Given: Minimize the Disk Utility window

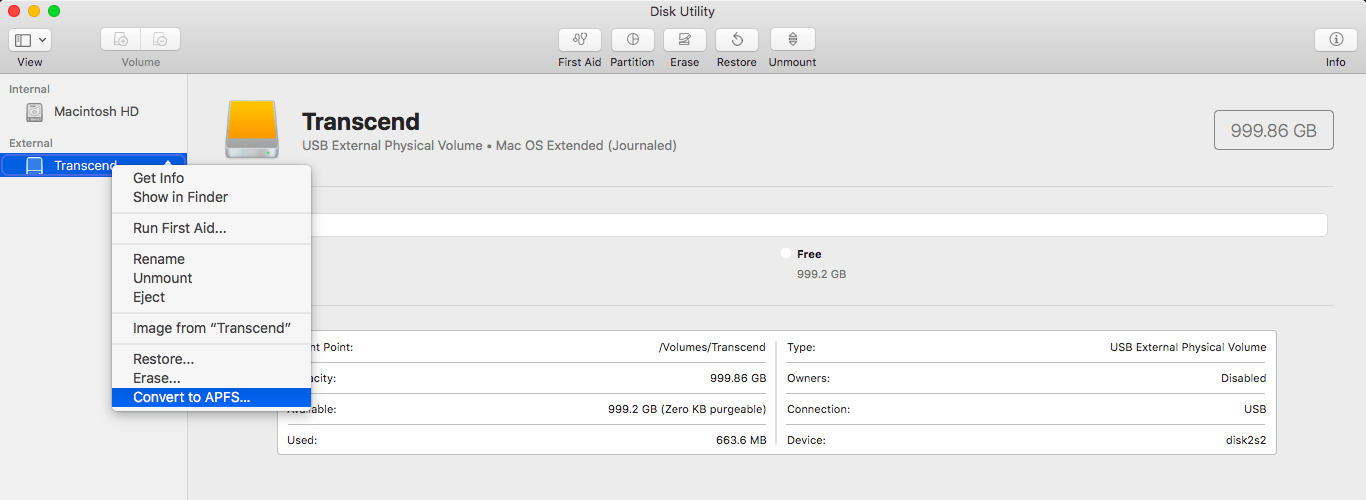Looking at the screenshot, I should (34, 11).
